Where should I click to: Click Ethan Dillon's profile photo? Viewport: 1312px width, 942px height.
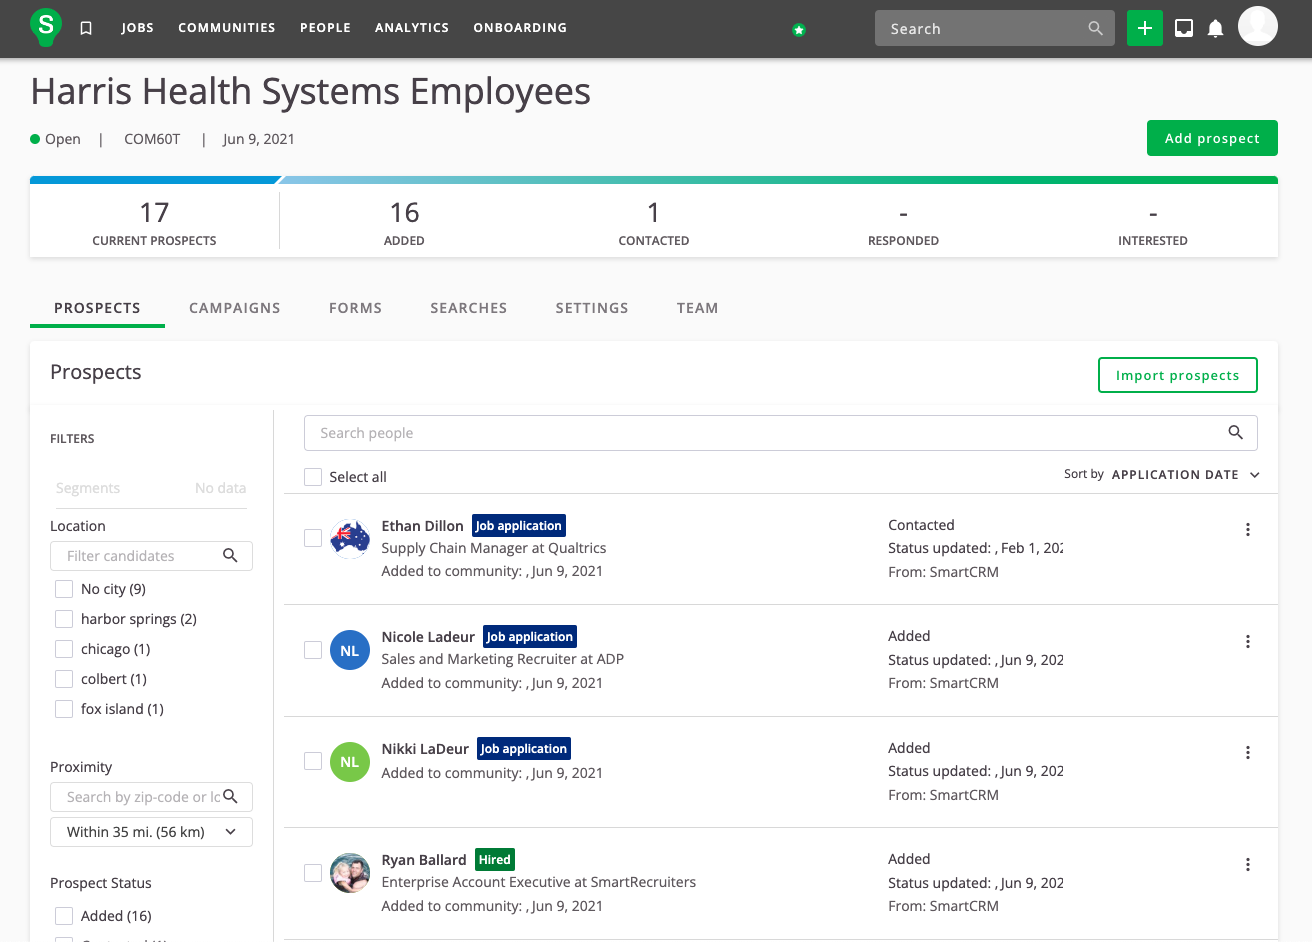(350, 539)
